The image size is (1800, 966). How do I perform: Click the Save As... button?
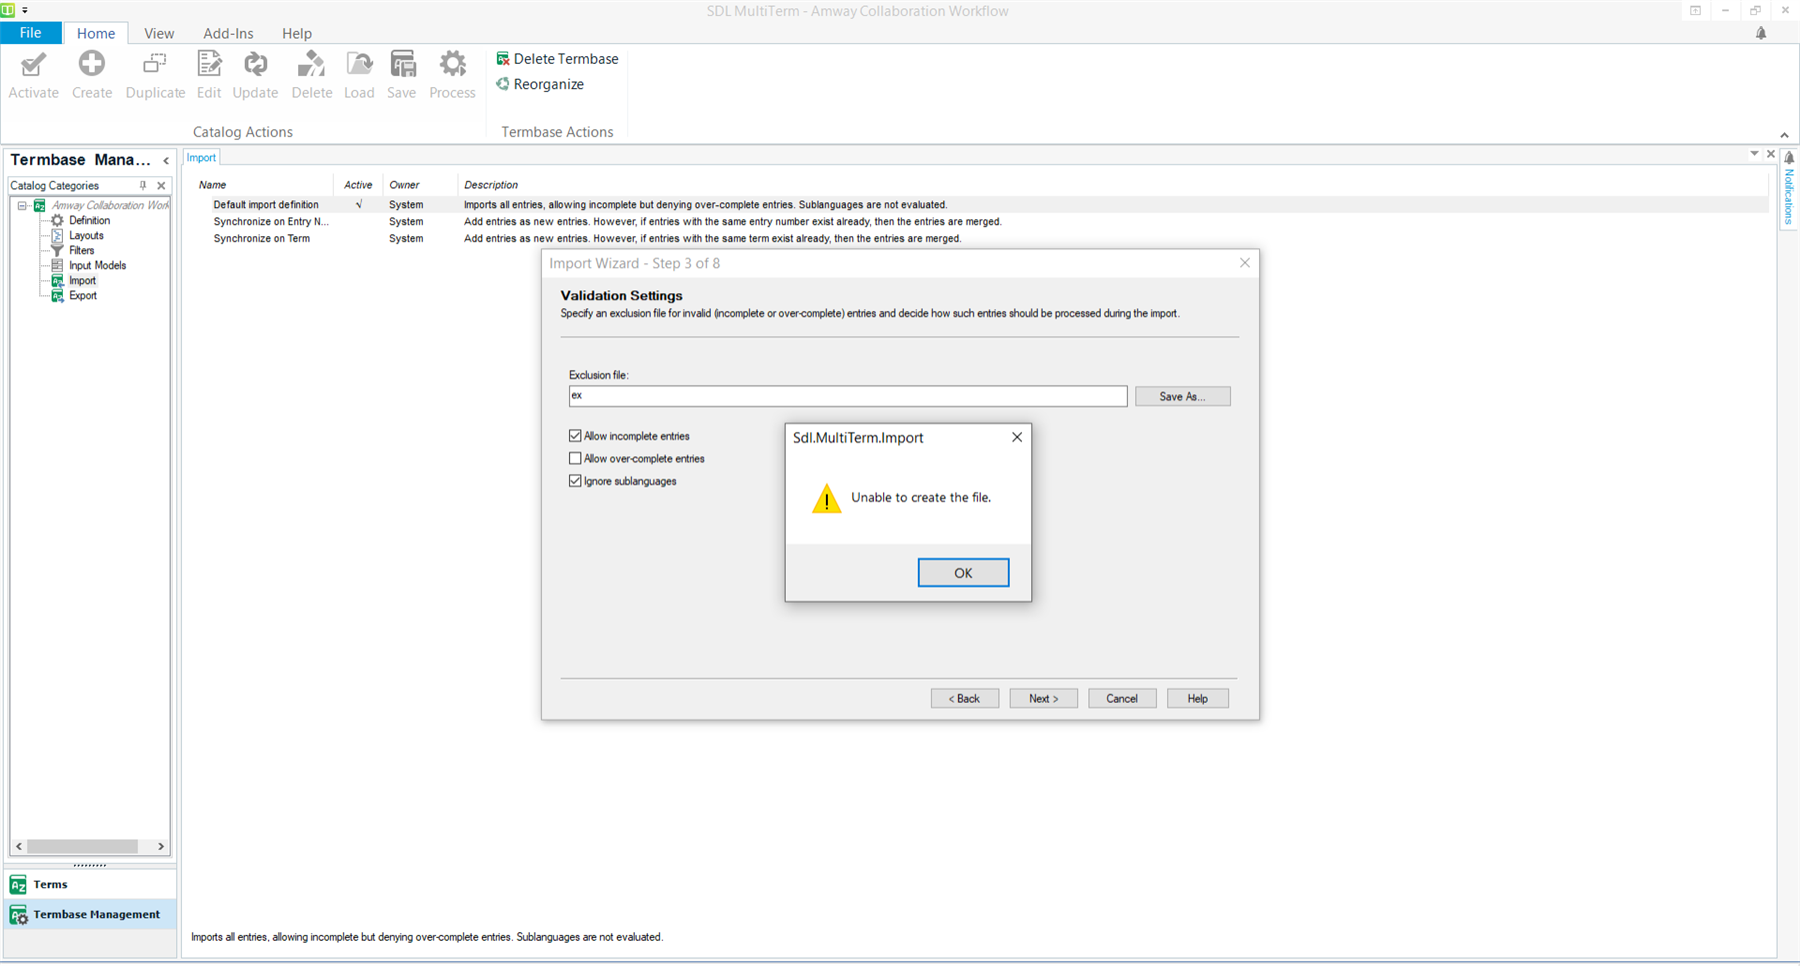click(x=1182, y=397)
